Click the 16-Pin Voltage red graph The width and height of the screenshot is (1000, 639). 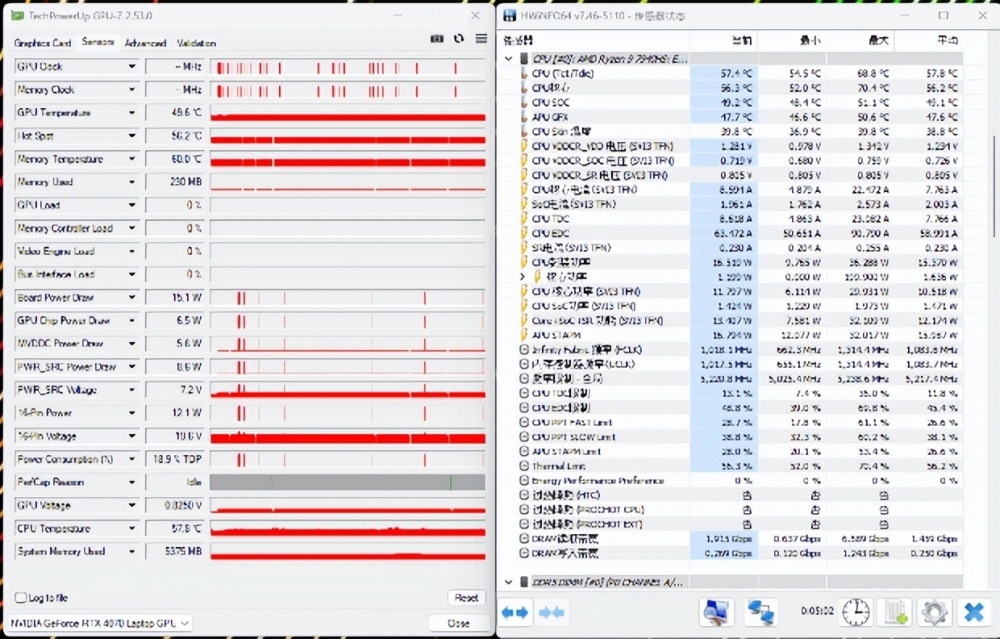pyautogui.click(x=348, y=436)
